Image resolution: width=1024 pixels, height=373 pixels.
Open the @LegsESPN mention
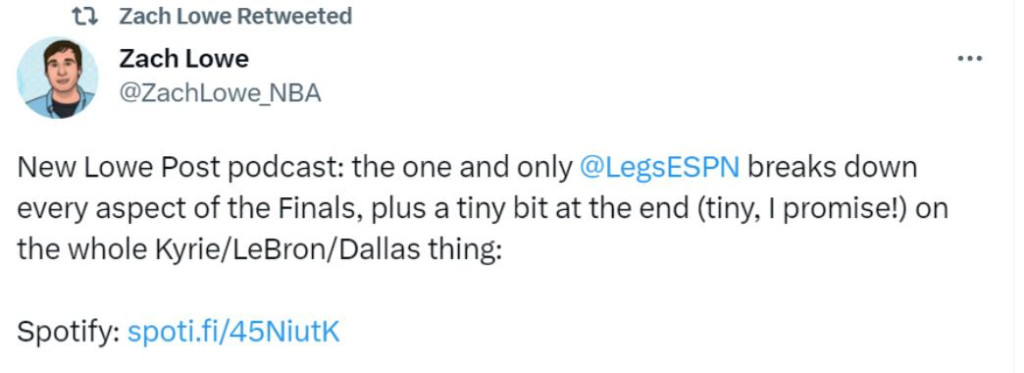click(x=660, y=169)
